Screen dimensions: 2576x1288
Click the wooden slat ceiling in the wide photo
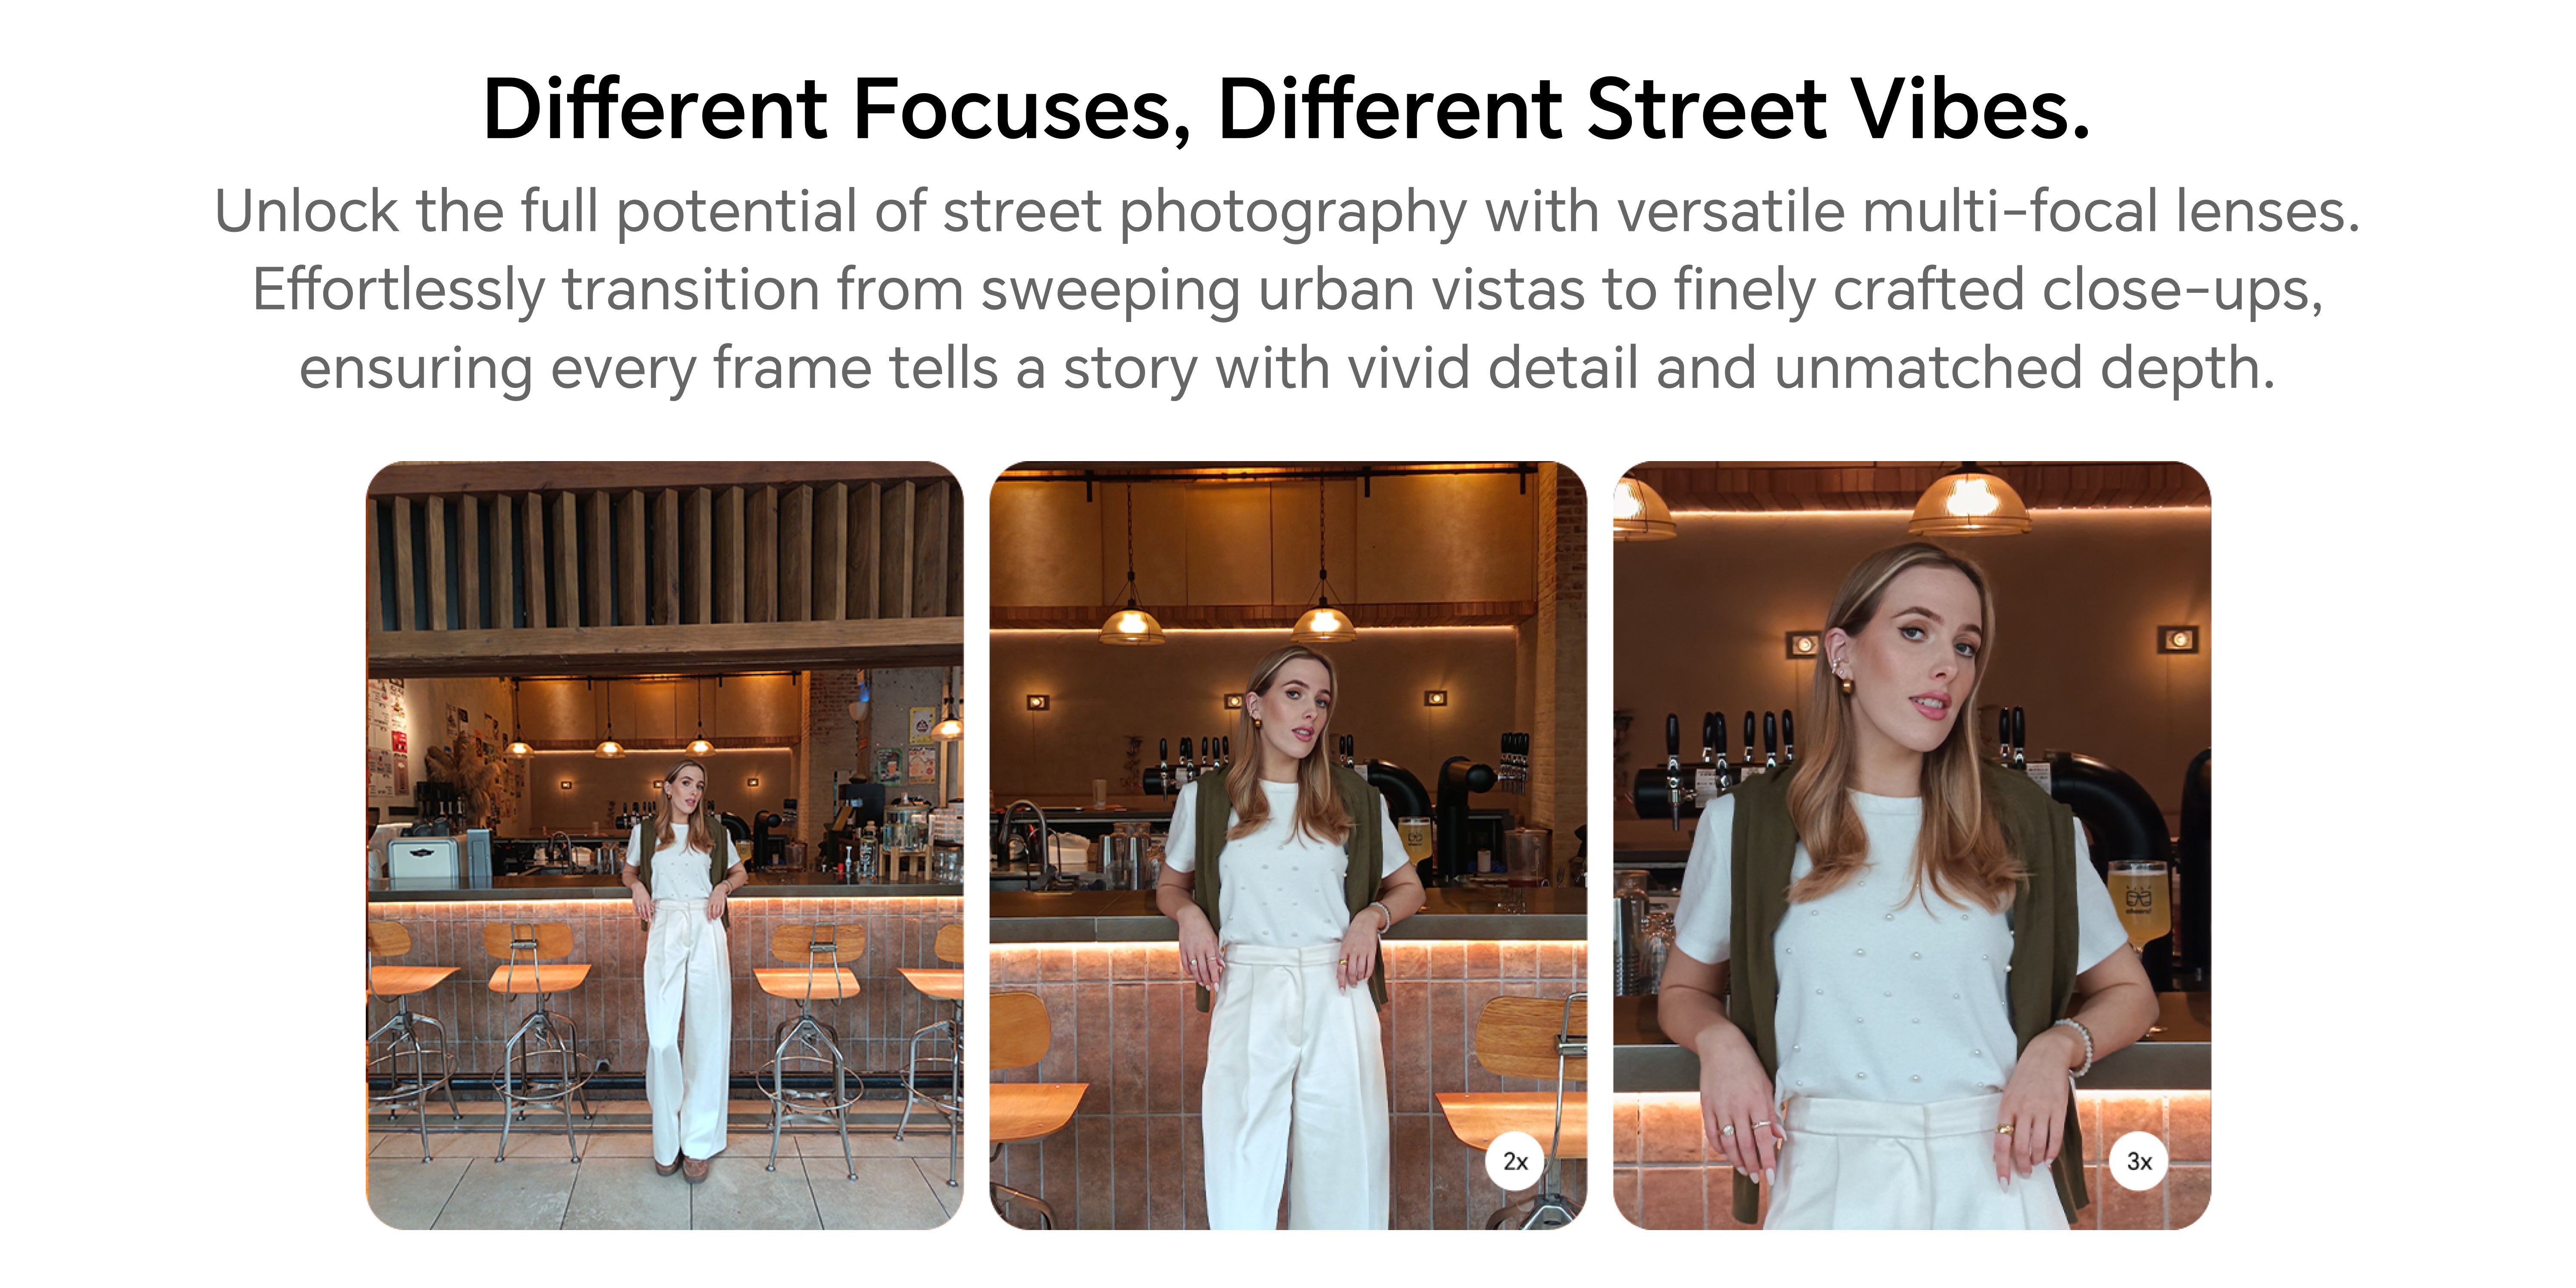665,550
